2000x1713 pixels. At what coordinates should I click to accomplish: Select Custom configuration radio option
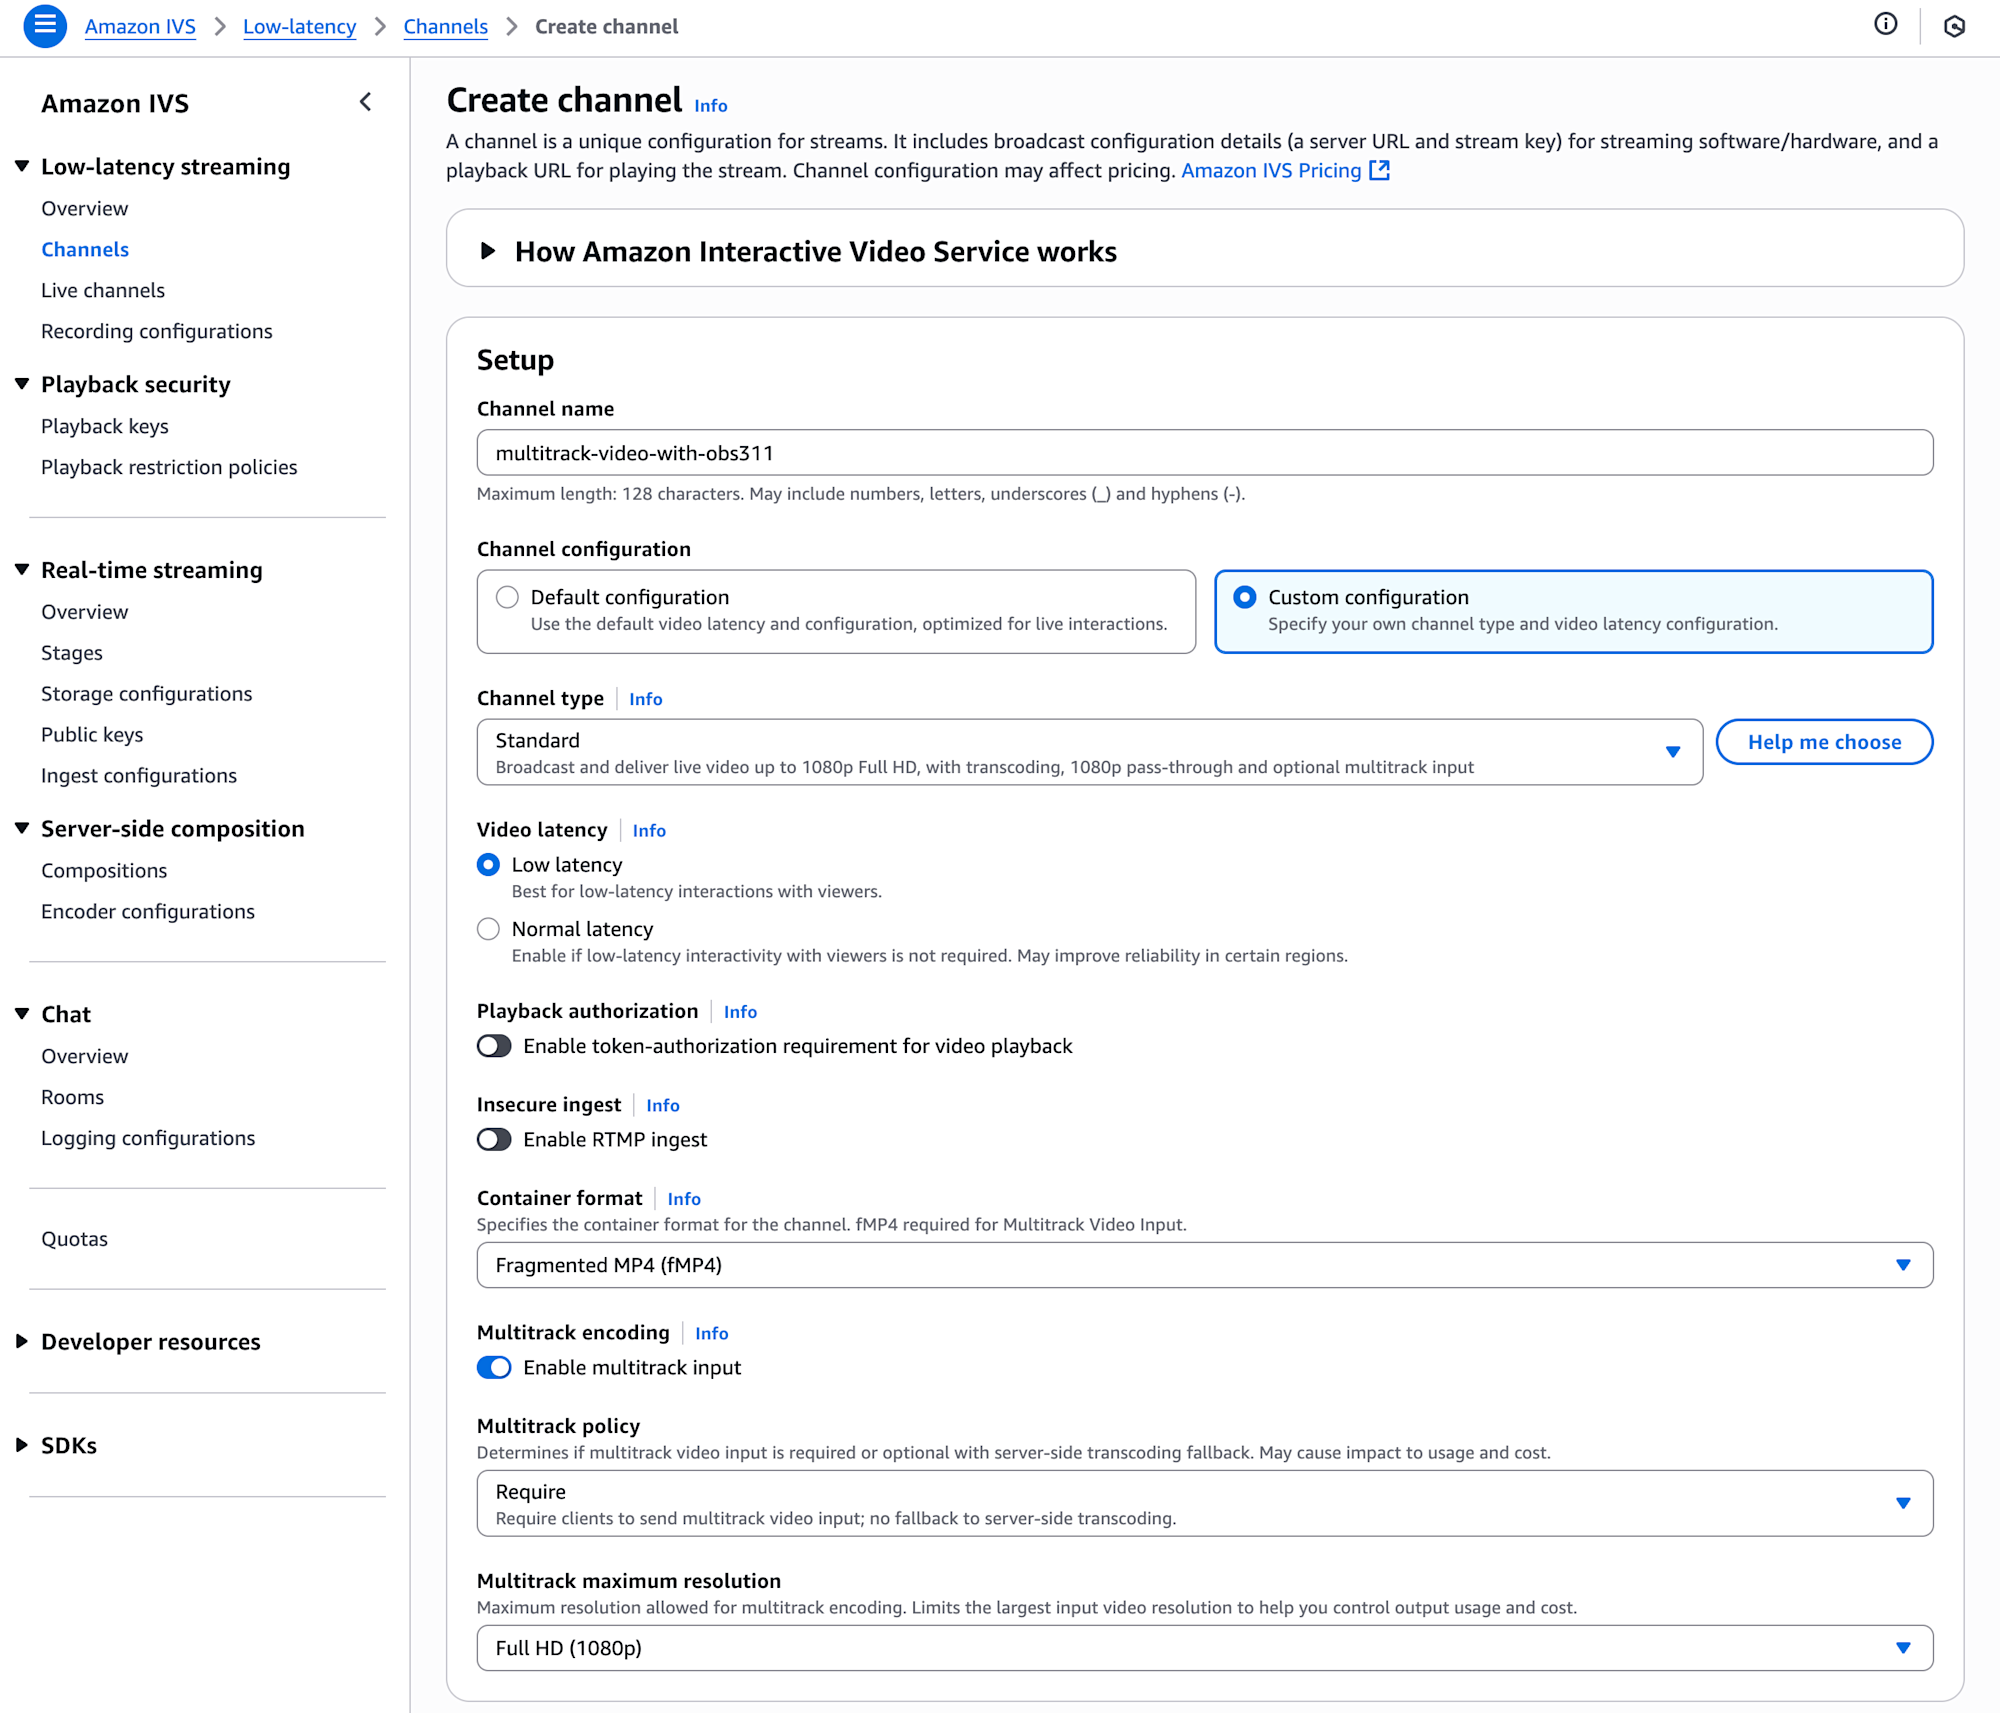click(x=1245, y=597)
